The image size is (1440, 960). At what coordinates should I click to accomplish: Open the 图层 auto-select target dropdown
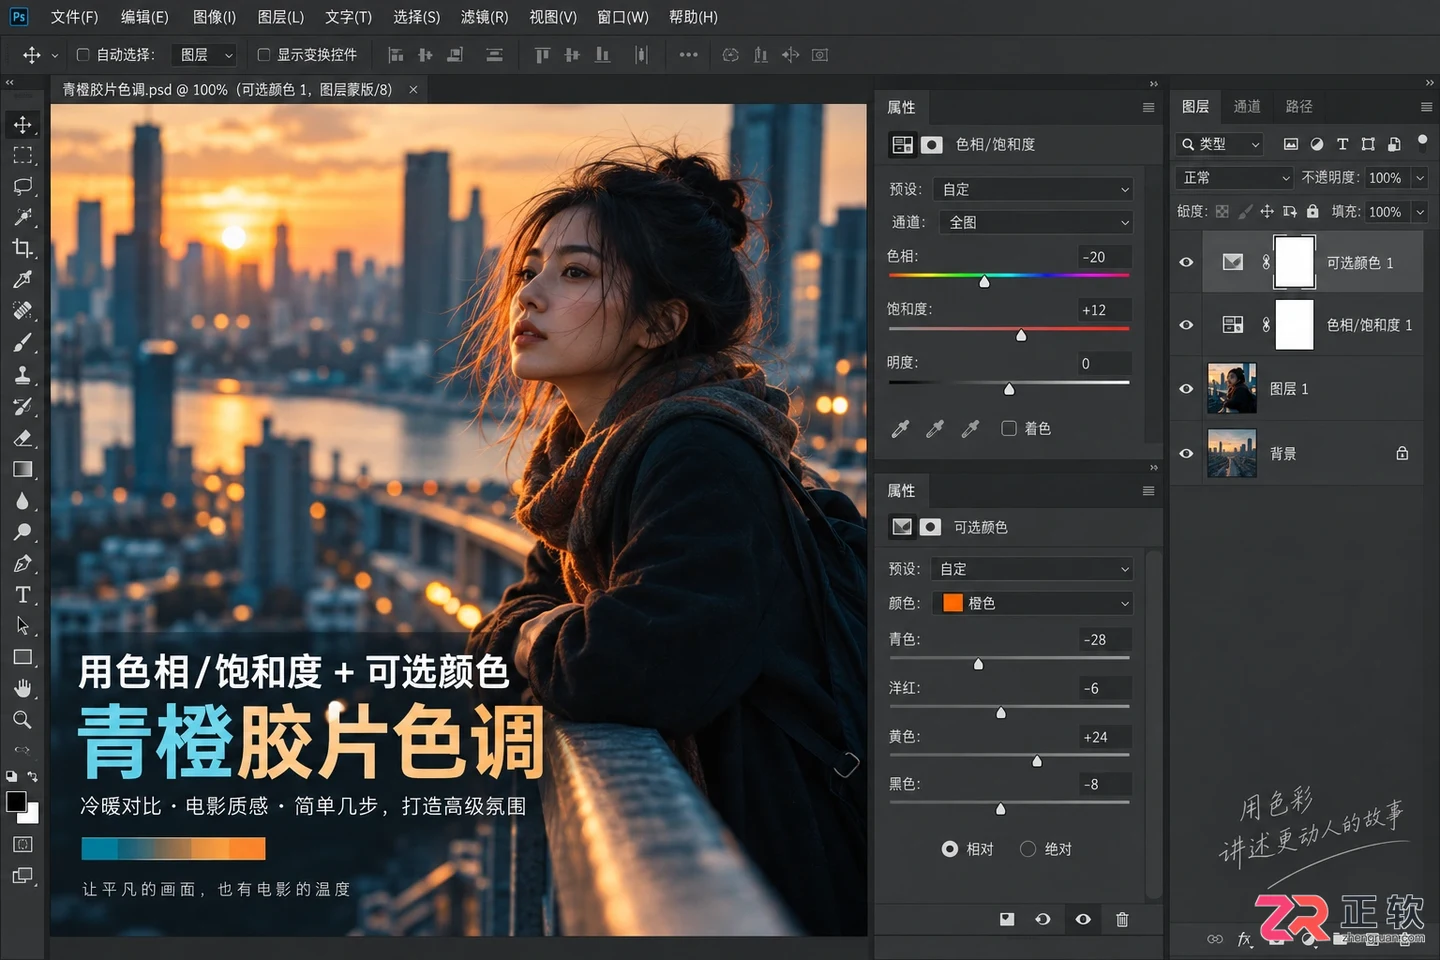204,55
